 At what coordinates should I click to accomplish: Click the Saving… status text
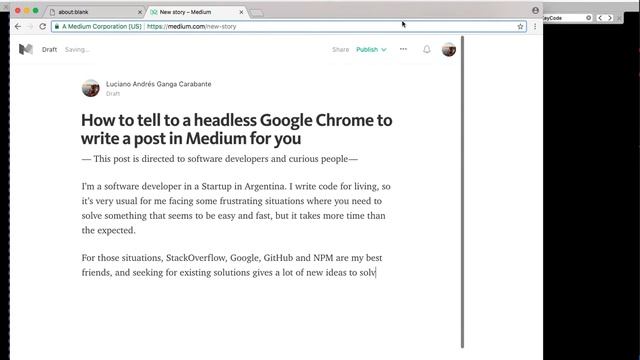coord(77,49)
